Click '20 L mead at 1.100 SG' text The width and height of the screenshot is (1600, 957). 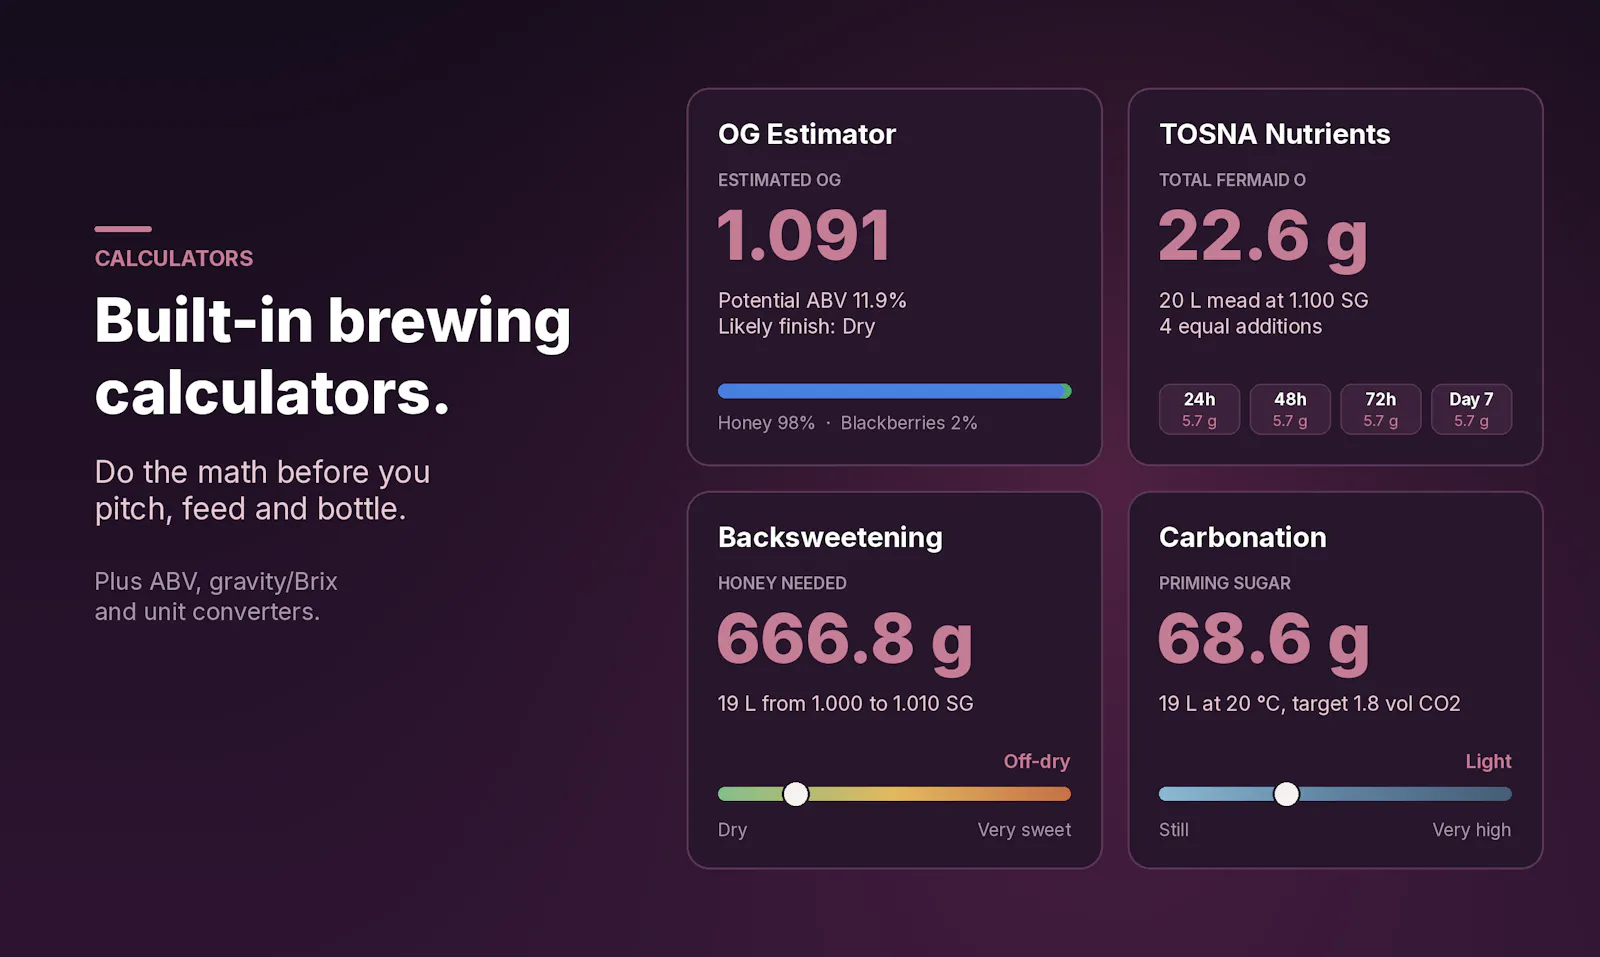point(1263,300)
